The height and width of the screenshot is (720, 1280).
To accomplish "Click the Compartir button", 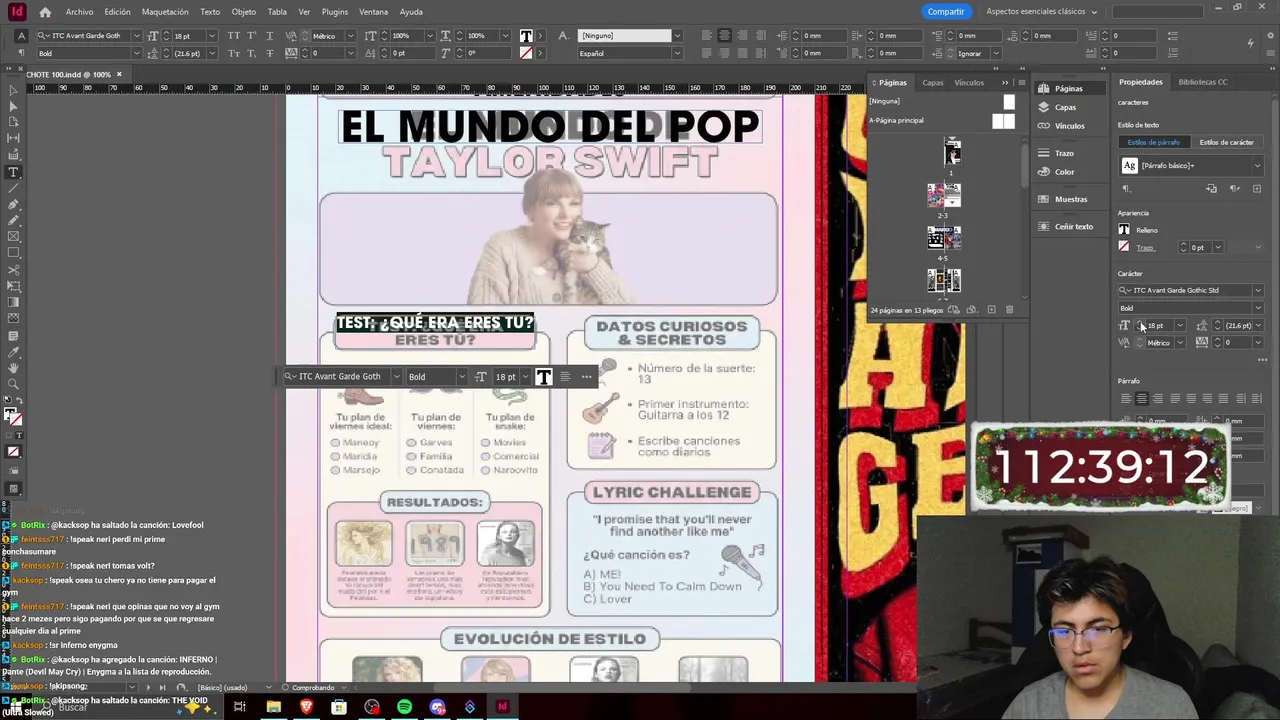I will coord(945,12).
